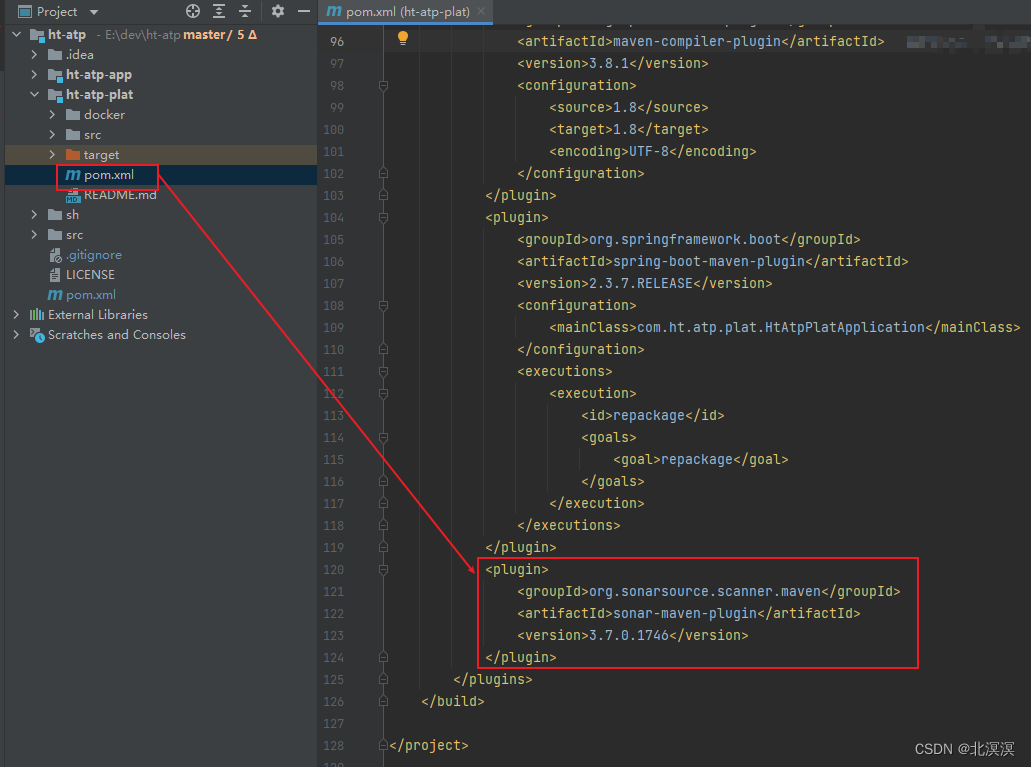This screenshot has width=1031, height=767.
Task: Click the code folding marker at line 104
Action: pos(382,217)
